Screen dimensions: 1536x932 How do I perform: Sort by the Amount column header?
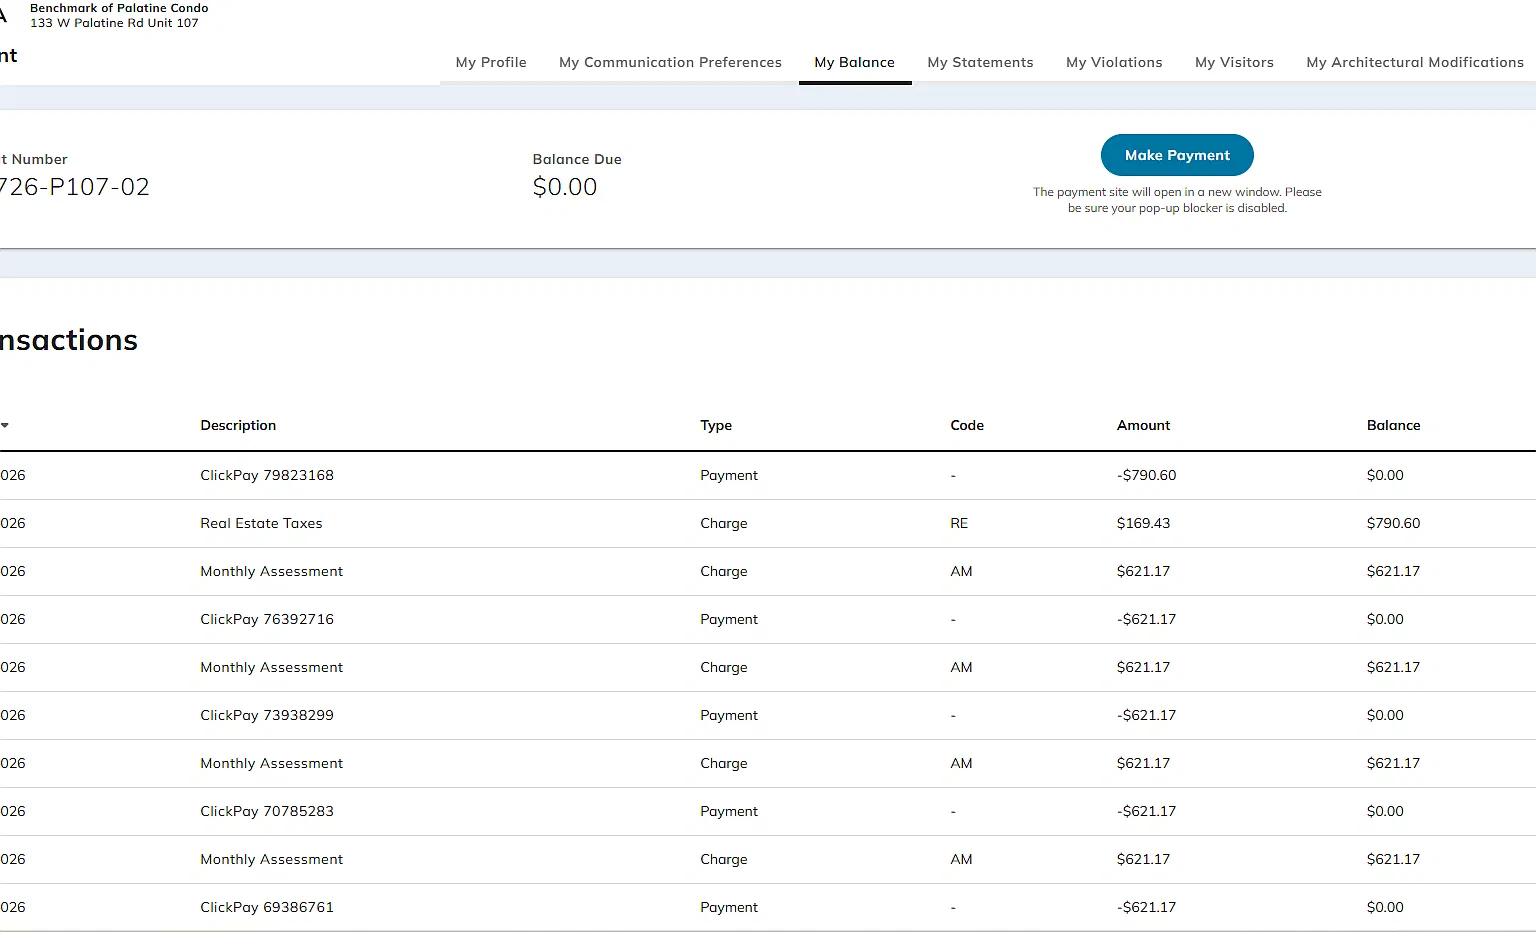pyautogui.click(x=1143, y=425)
